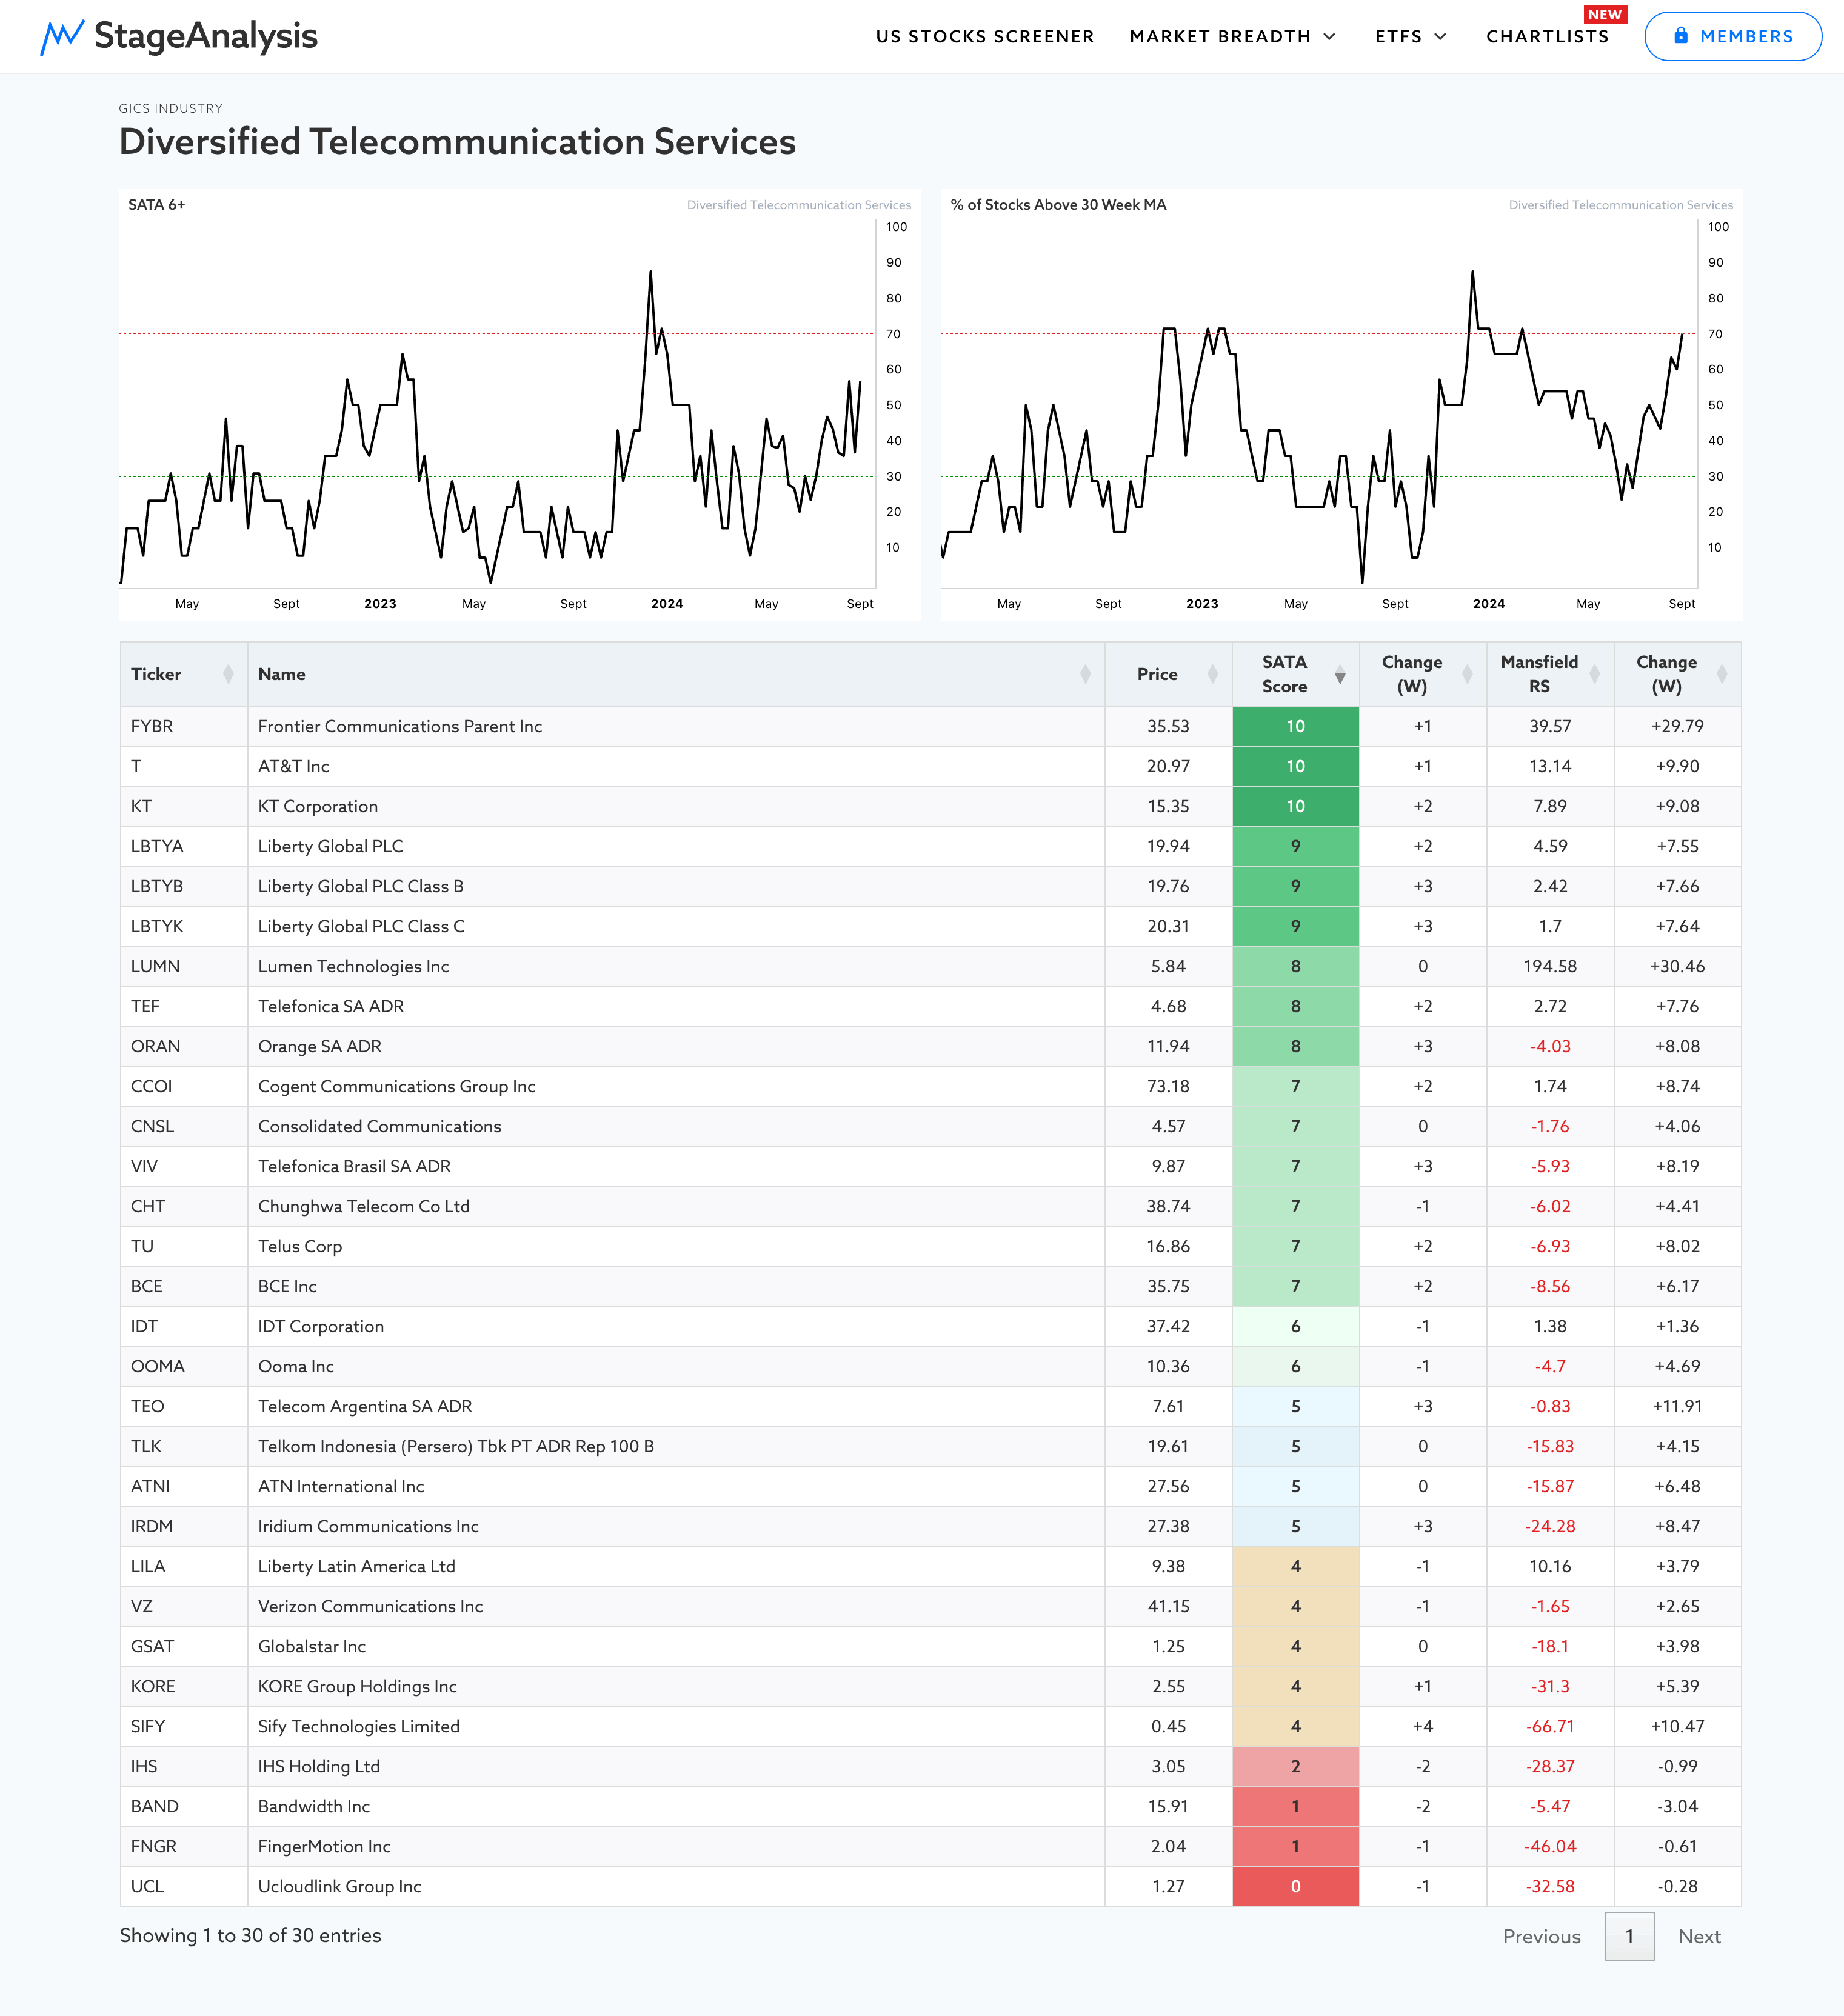Screen dimensions: 1844x2016
Task: Click Ucloudlink Group Inc
Action: tap(340, 1886)
